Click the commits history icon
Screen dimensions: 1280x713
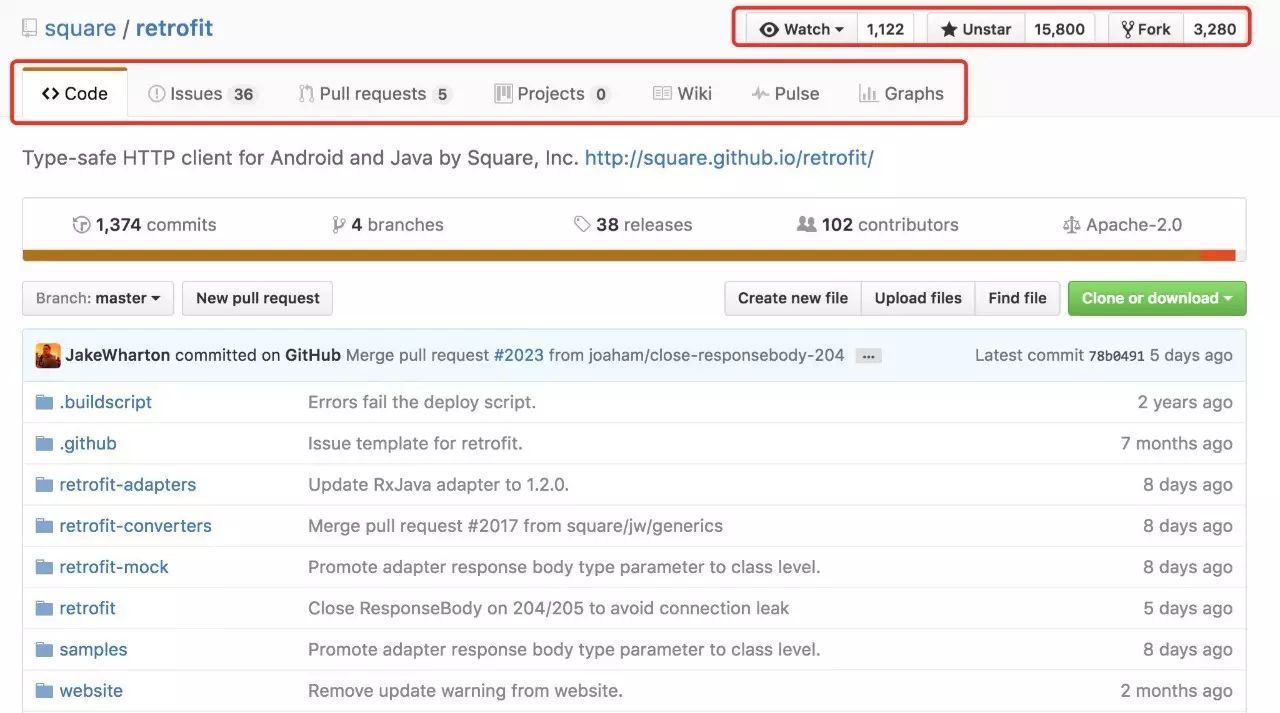tap(82, 225)
